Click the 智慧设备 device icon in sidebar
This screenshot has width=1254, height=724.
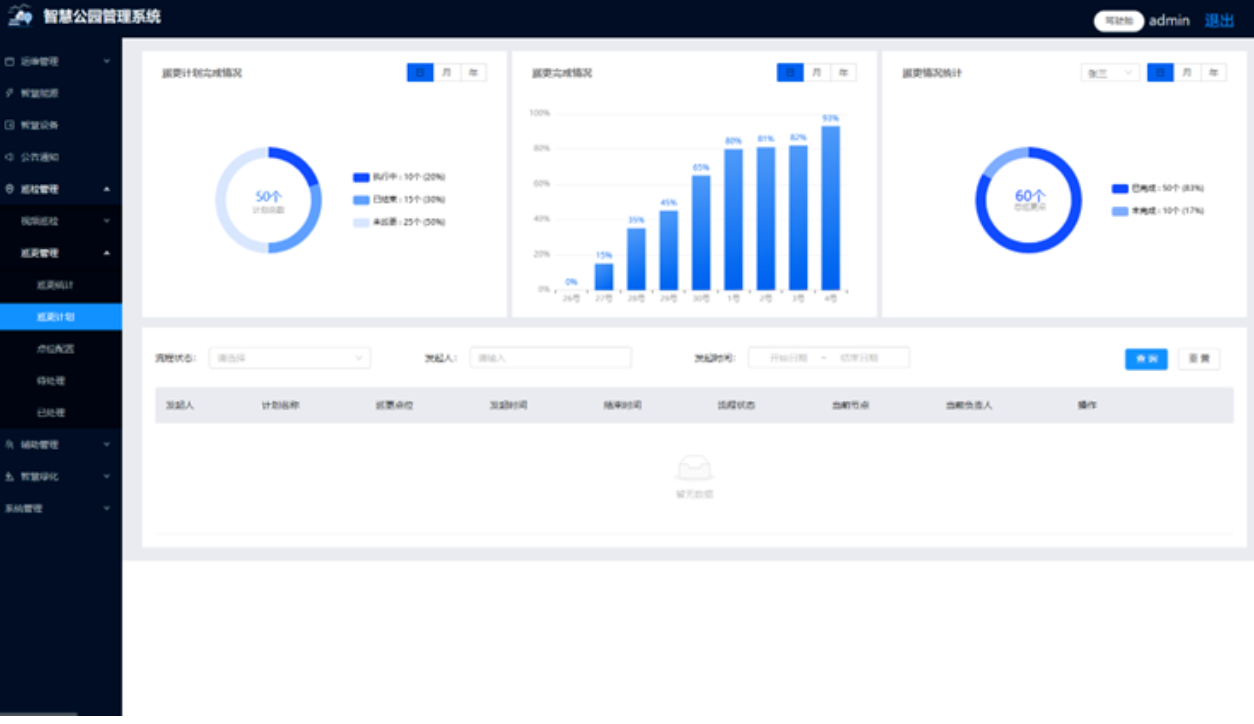point(10,125)
